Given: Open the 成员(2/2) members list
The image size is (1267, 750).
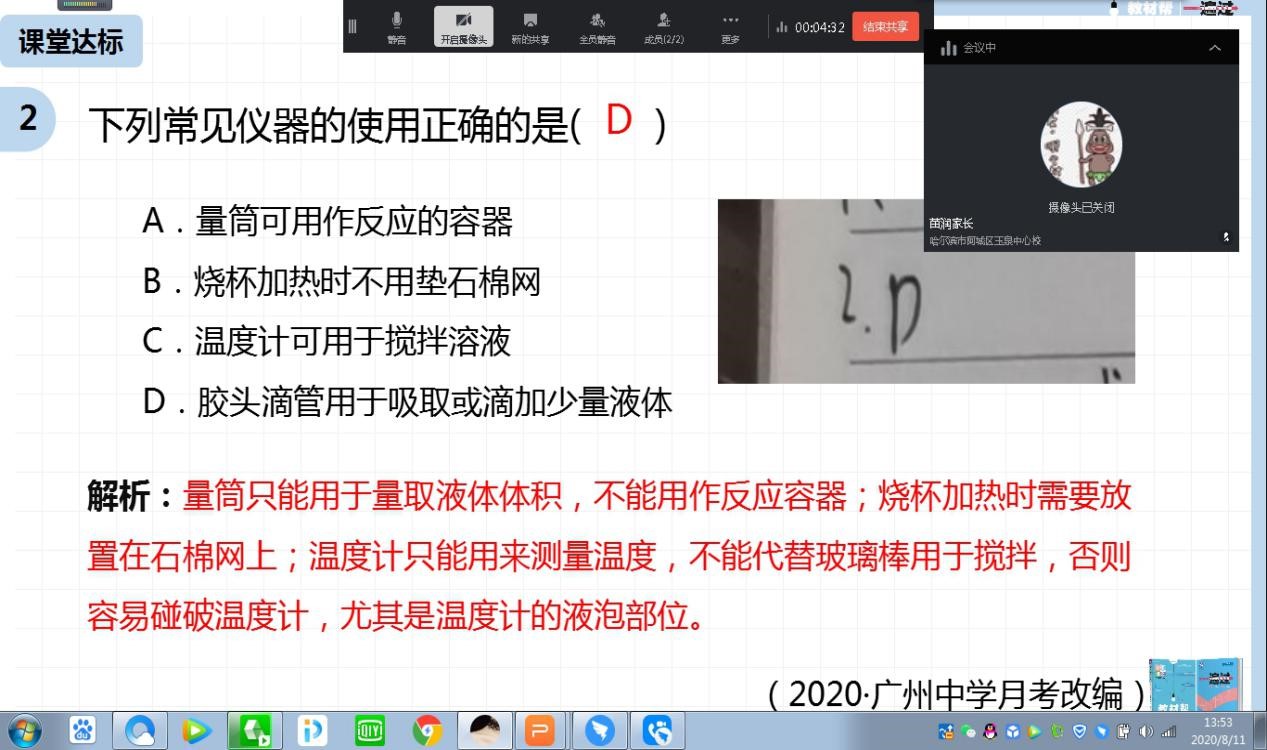Looking at the screenshot, I should [x=664, y=27].
